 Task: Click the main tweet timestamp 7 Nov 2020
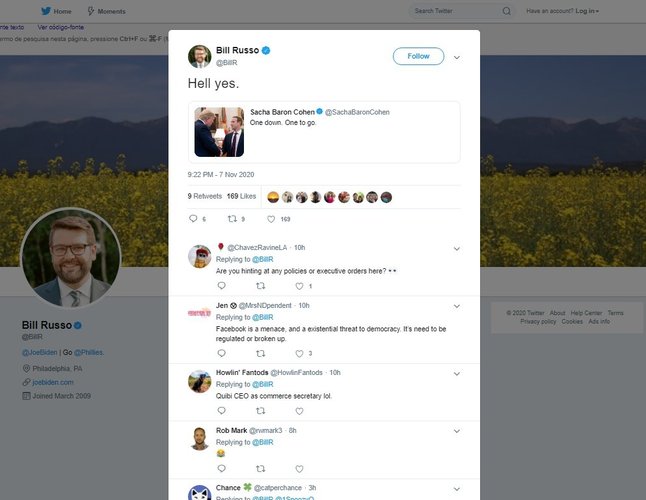point(221,175)
